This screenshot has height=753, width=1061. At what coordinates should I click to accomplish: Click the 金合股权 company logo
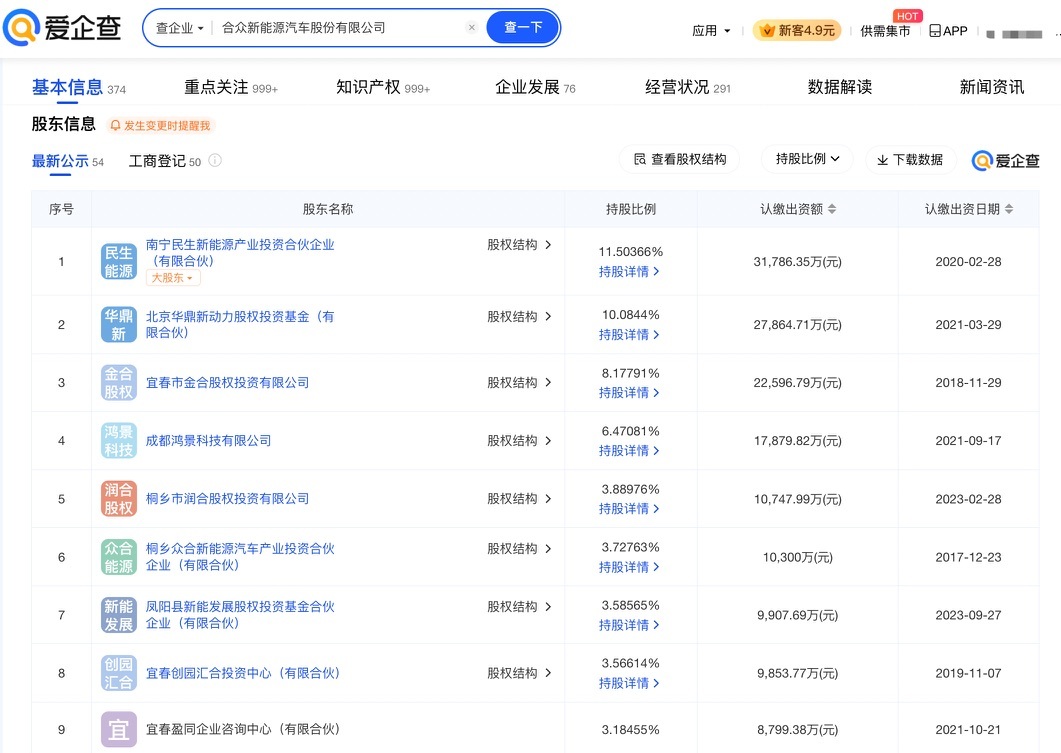(x=118, y=383)
